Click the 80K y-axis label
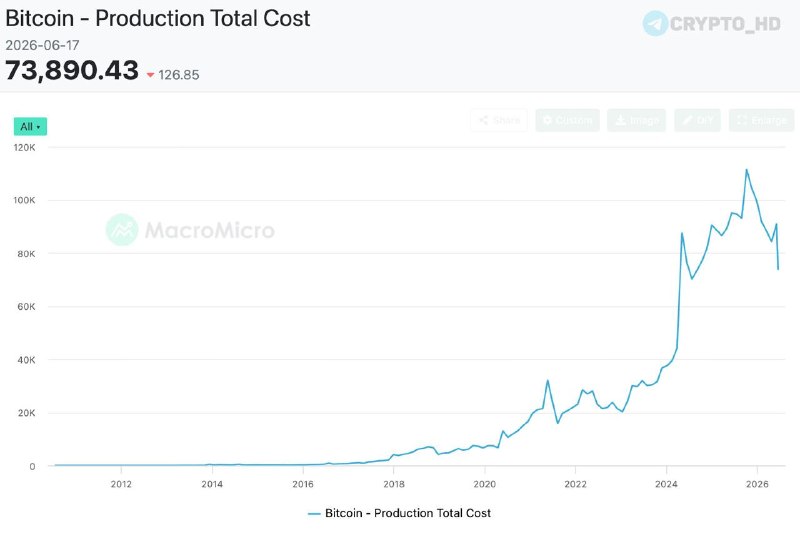800x547 pixels. click(x=26, y=254)
